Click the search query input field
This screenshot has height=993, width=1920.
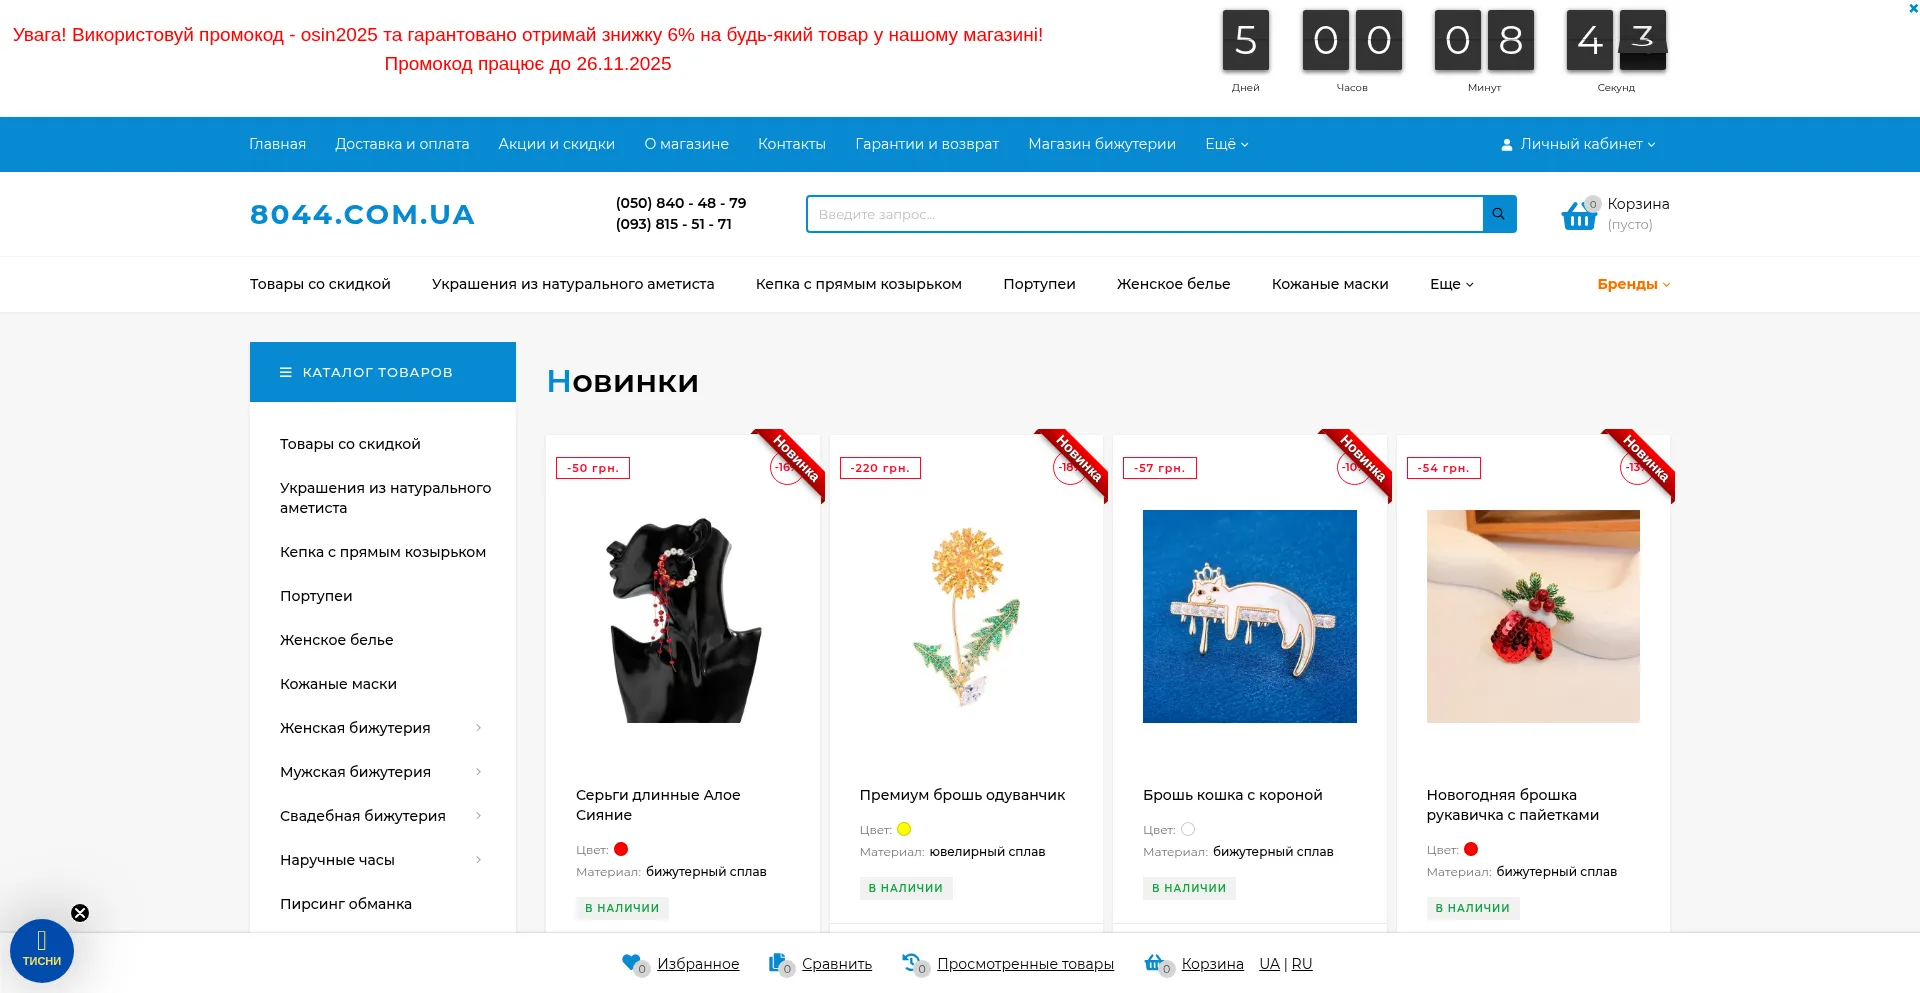pos(1144,214)
